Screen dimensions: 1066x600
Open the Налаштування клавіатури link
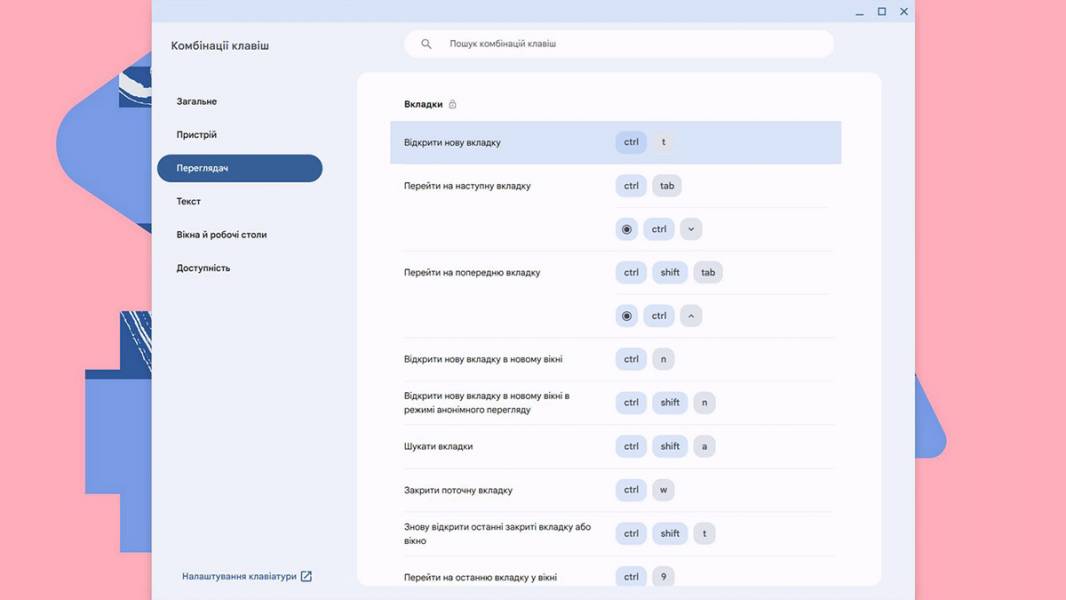tap(239, 576)
